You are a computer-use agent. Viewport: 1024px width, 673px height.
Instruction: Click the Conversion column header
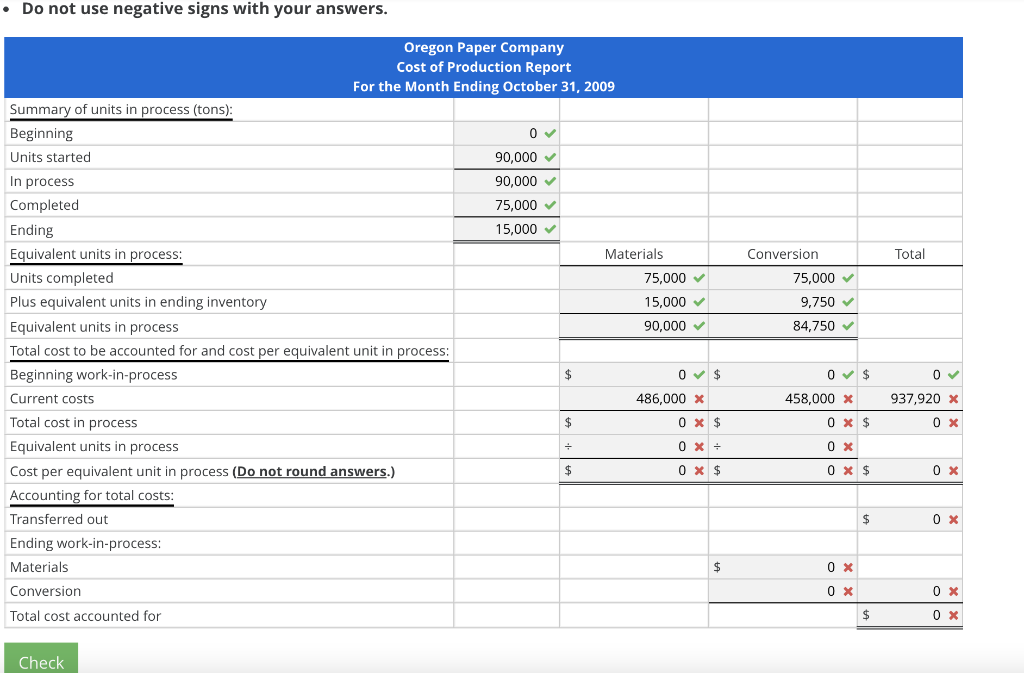tap(782, 254)
